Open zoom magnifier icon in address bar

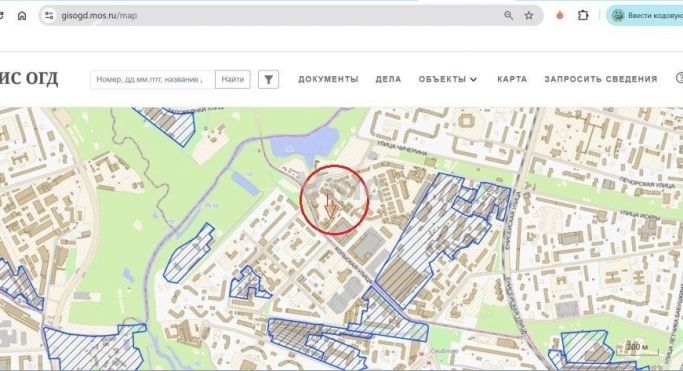click(x=508, y=16)
